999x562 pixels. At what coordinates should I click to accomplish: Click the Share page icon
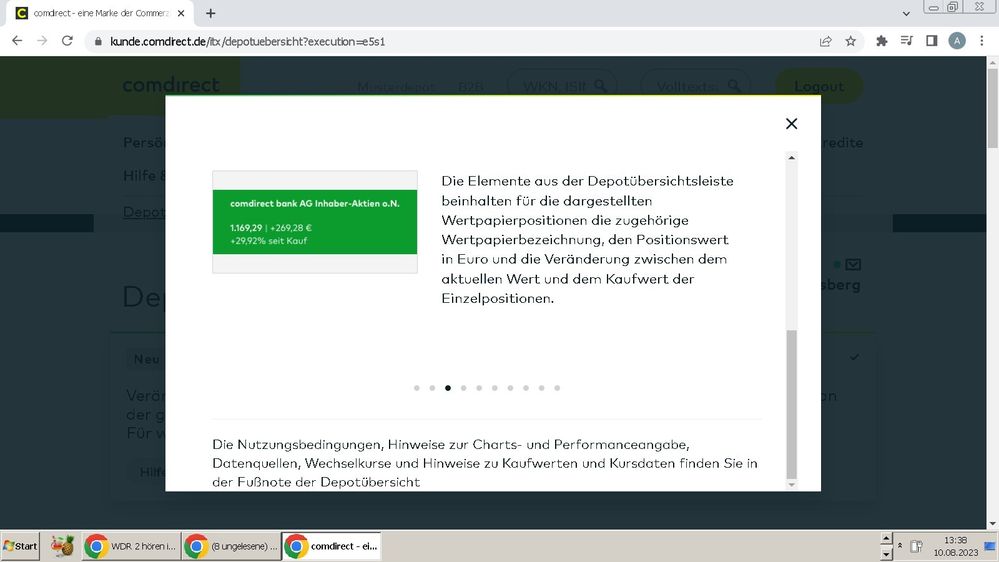point(826,41)
